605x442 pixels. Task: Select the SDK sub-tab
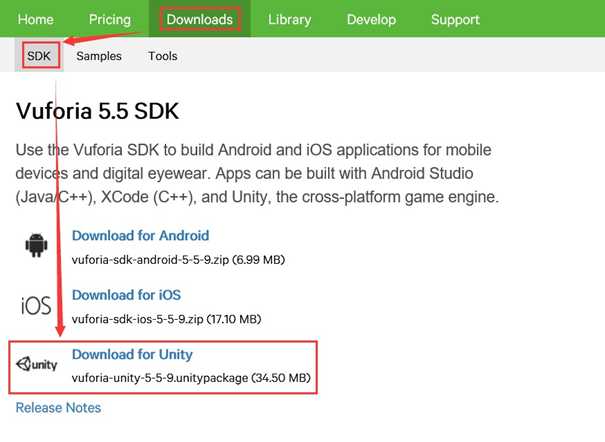39,56
